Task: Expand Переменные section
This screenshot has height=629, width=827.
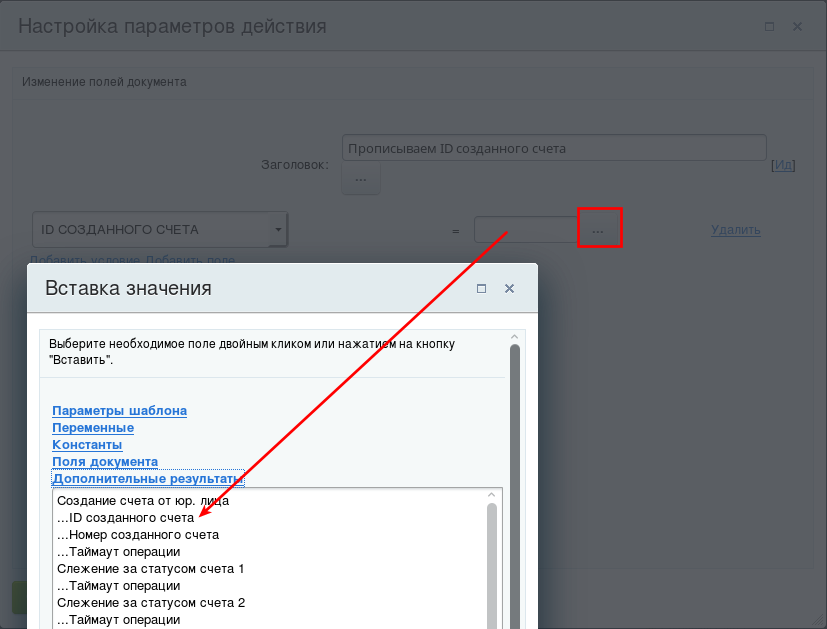Action: pos(93,428)
